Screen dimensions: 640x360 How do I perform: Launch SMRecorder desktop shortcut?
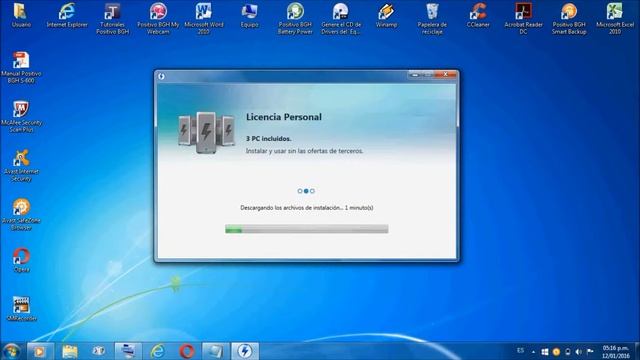pyautogui.click(x=21, y=309)
